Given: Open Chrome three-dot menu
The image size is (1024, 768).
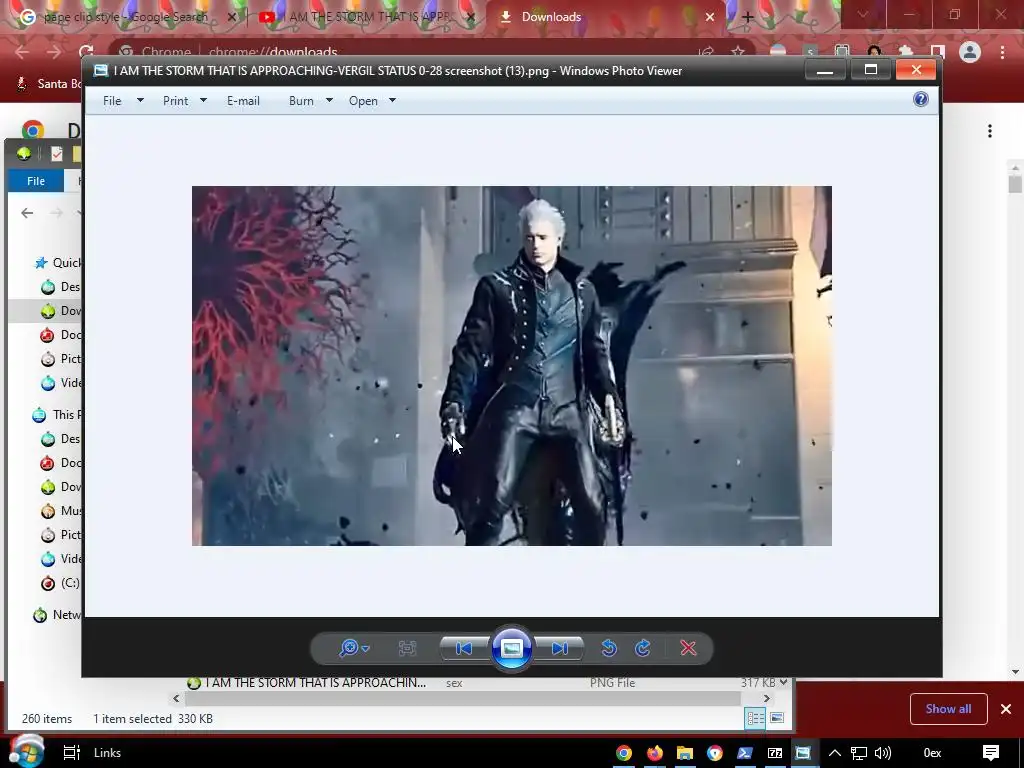Looking at the screenshot, I should point(1002,52).
